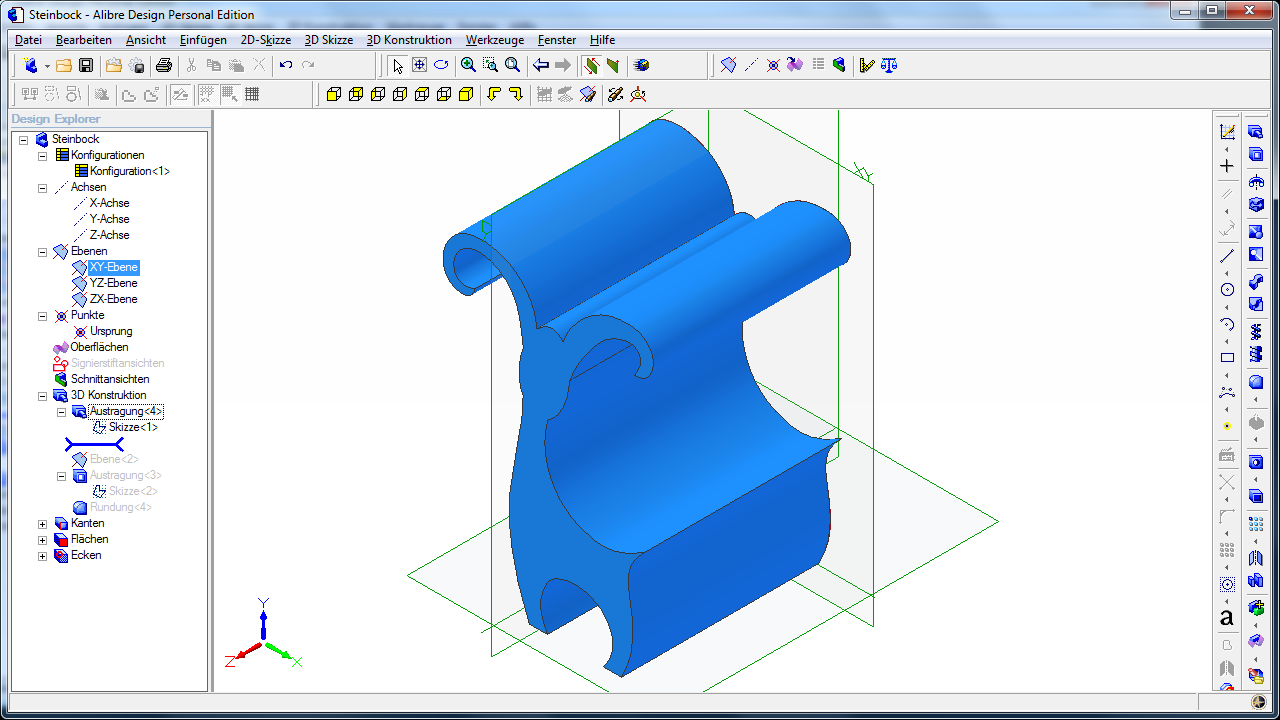
Task: Select the Rectangle sketch tool
Action: point(1227,357)
